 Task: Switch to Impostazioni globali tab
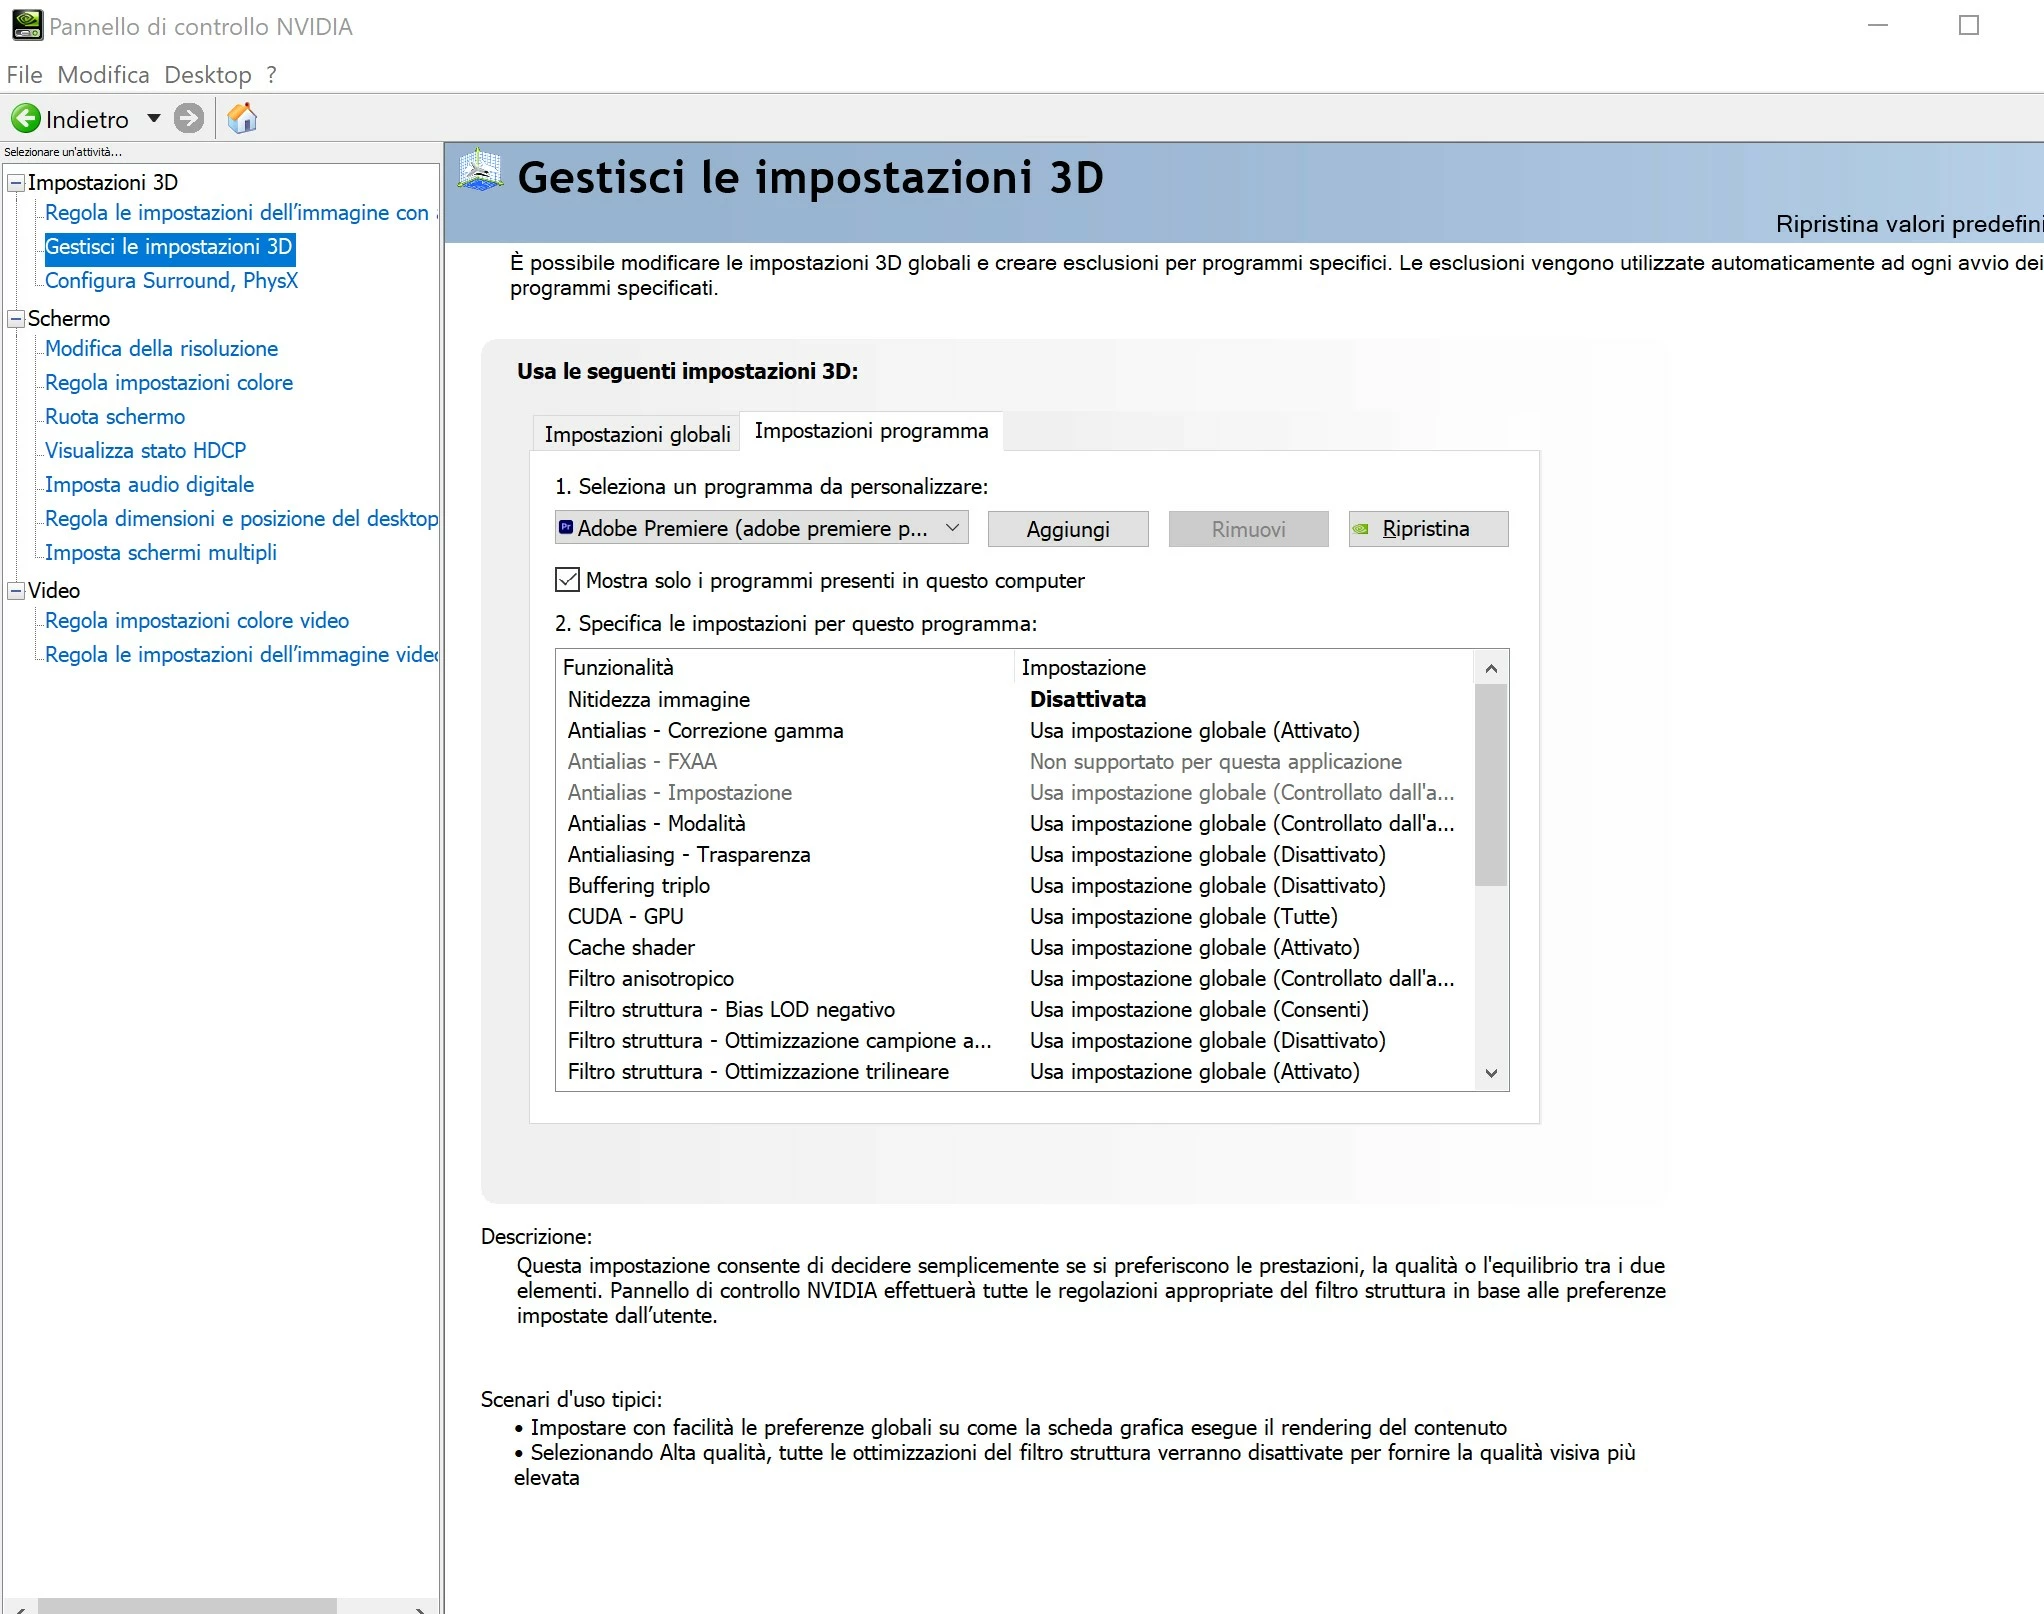(637, 434)
